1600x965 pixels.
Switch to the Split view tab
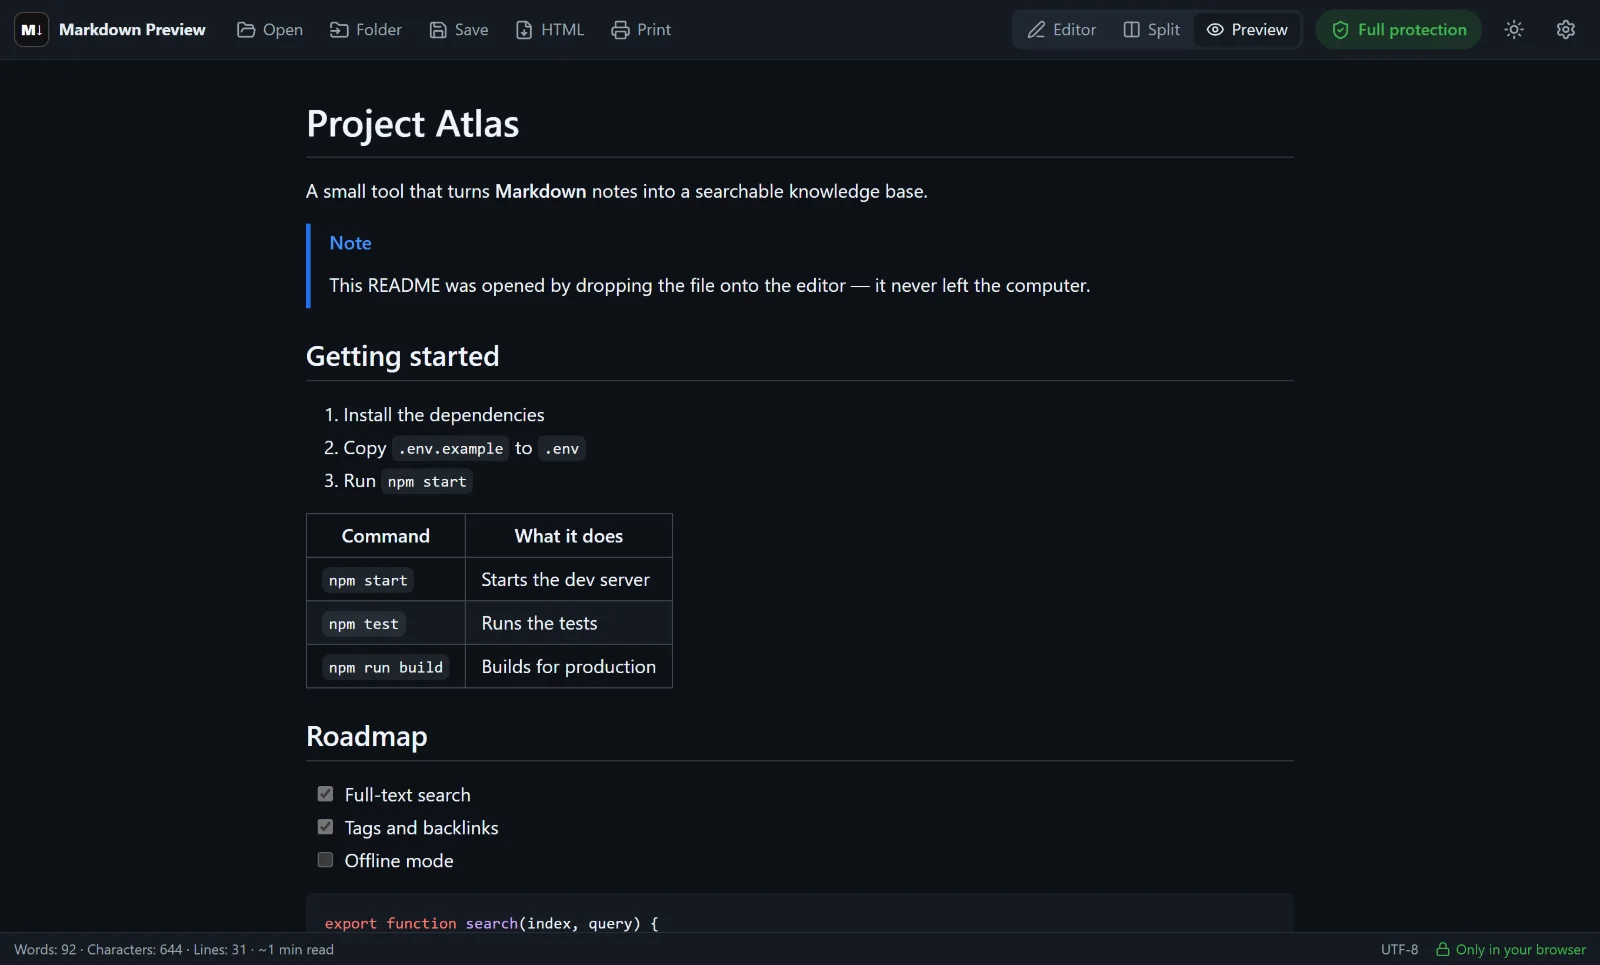pyautogui.click(x=1152, y=30)
